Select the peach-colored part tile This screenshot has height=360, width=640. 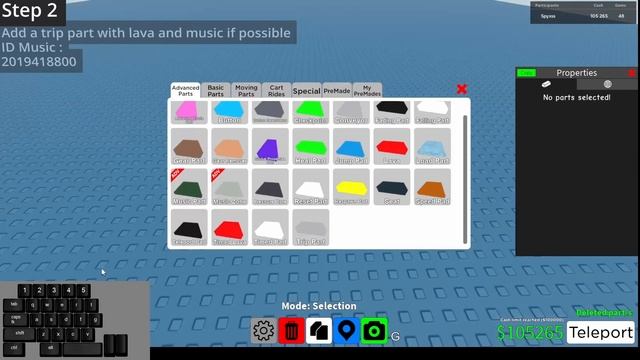pos(229,147)
